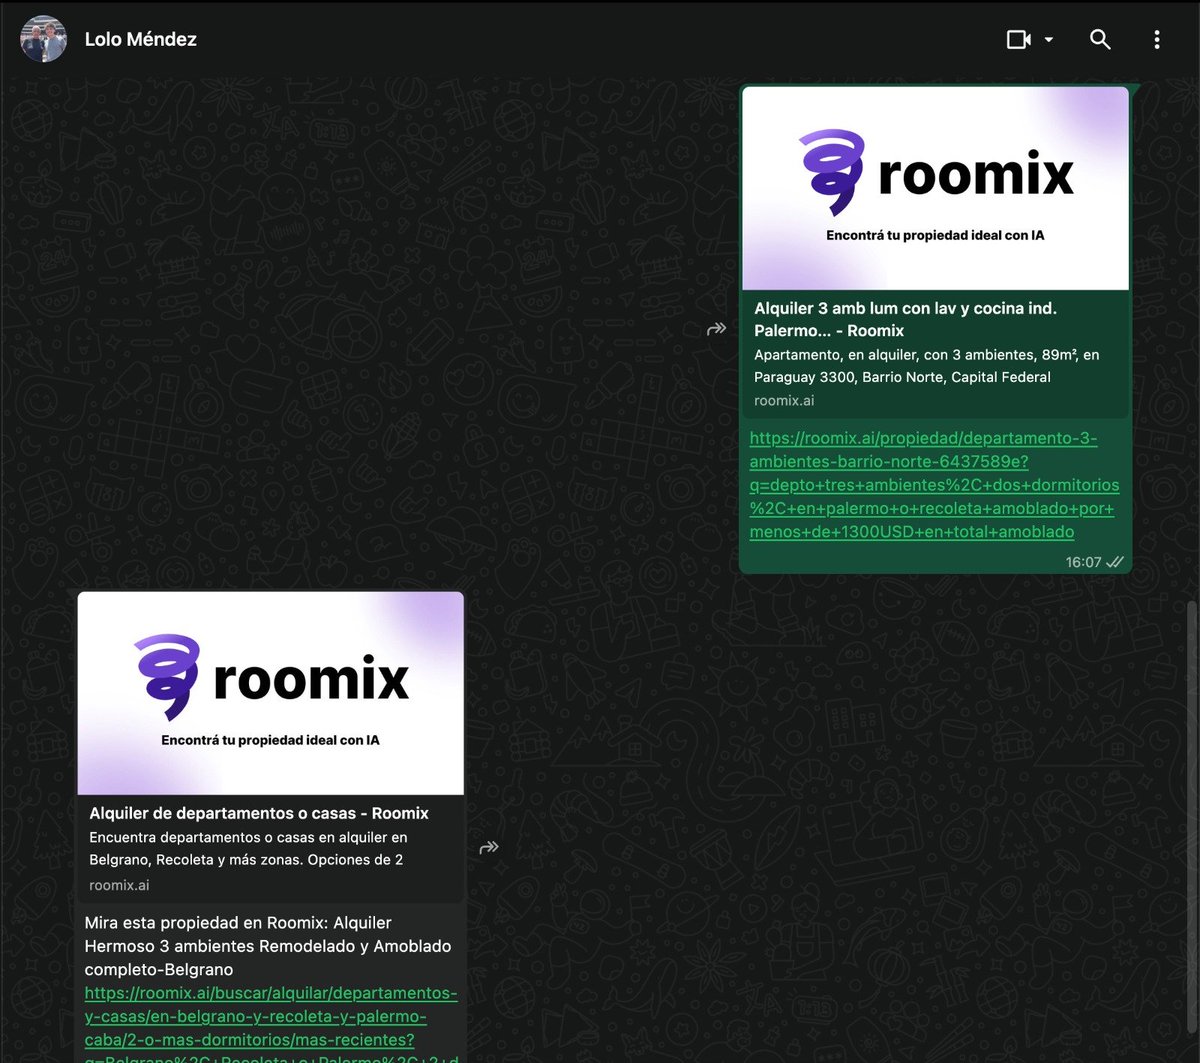The width and height of the screenshot is (1200, 1063).
Task: Open the received Roomix preview image
Action: click(271, 693)
